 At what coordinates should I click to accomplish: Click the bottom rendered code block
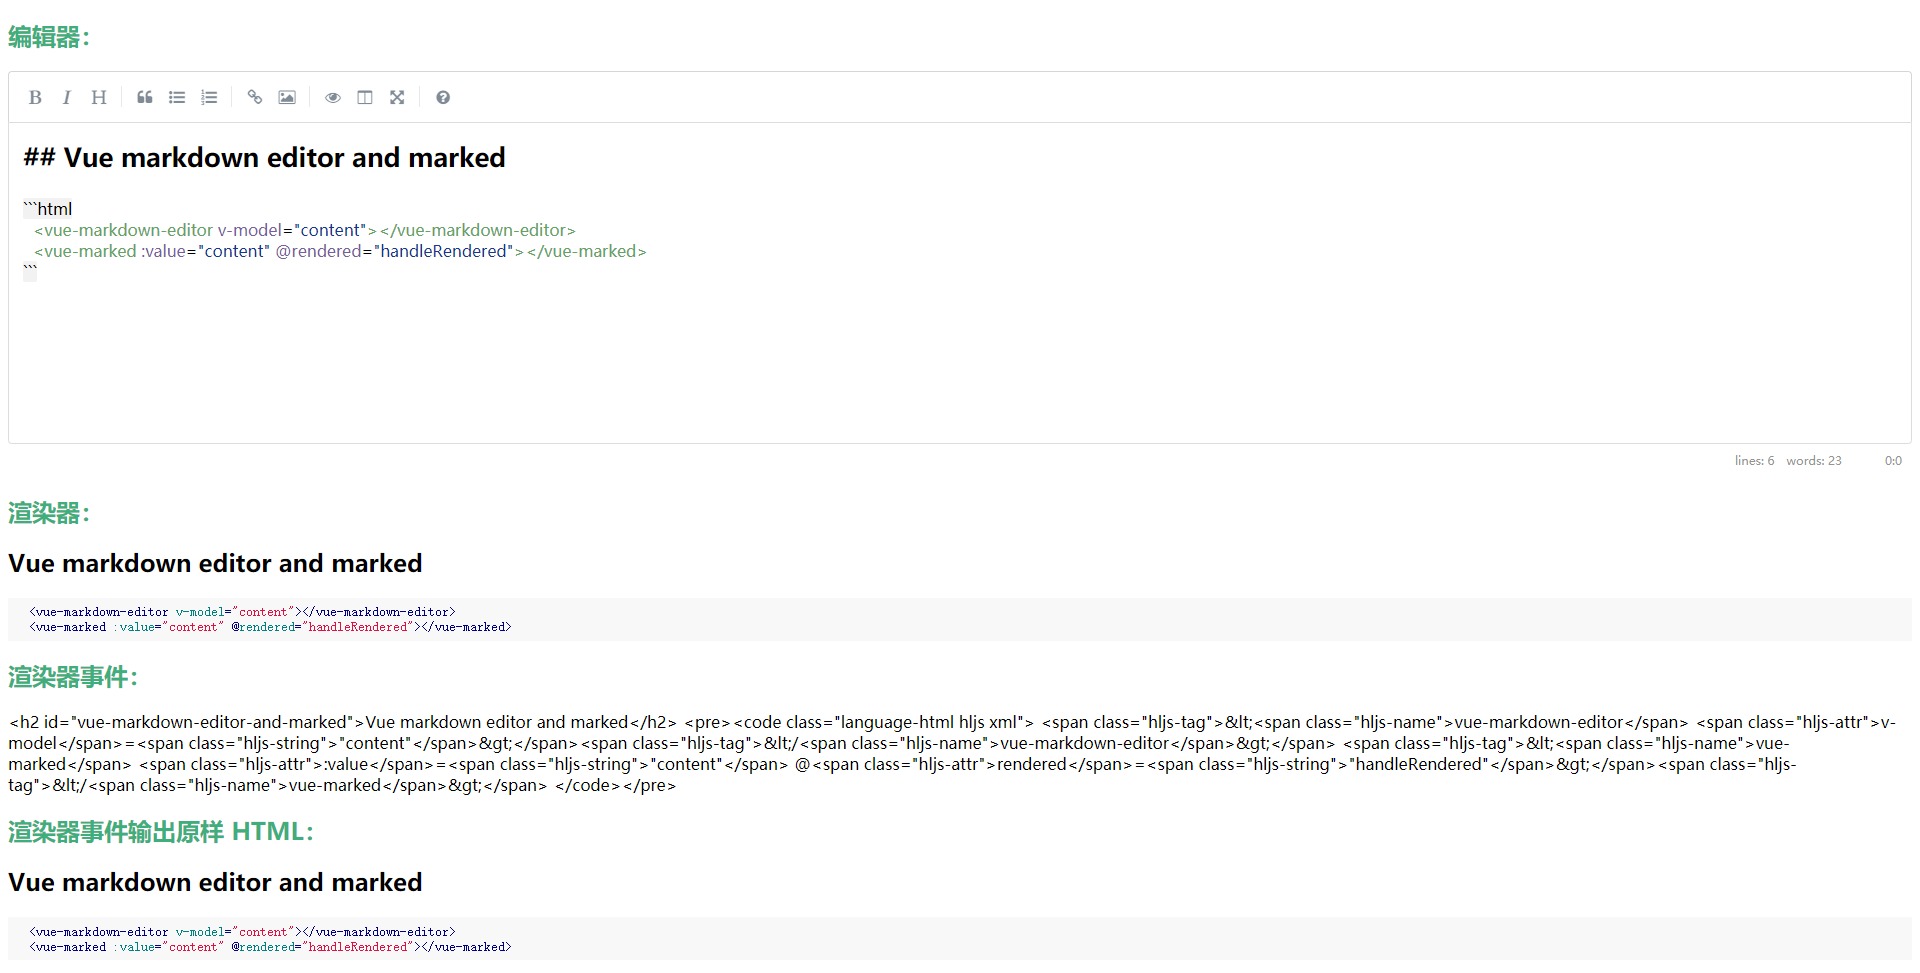pyautogui.click(x=960, y=939)
